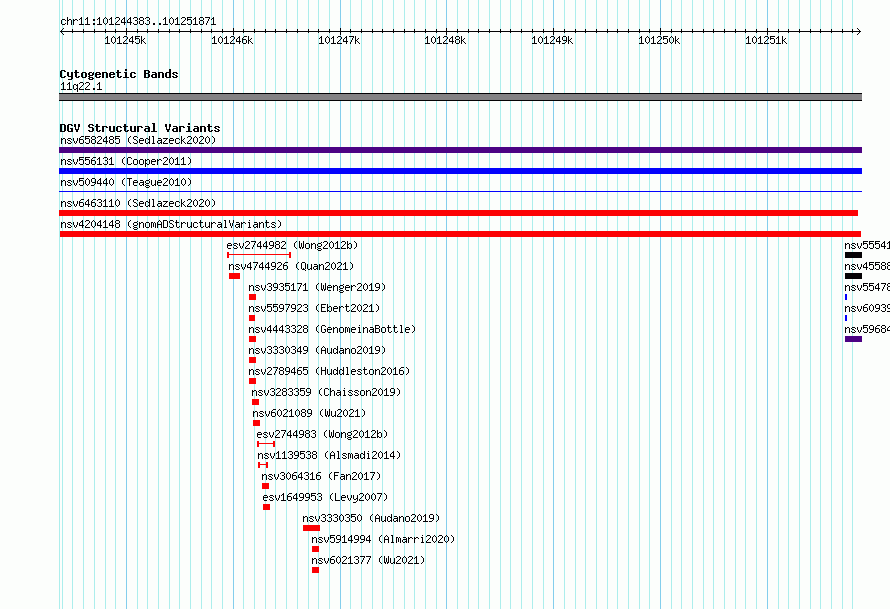Click the 101247k ruler tick label

click(339, 40)
